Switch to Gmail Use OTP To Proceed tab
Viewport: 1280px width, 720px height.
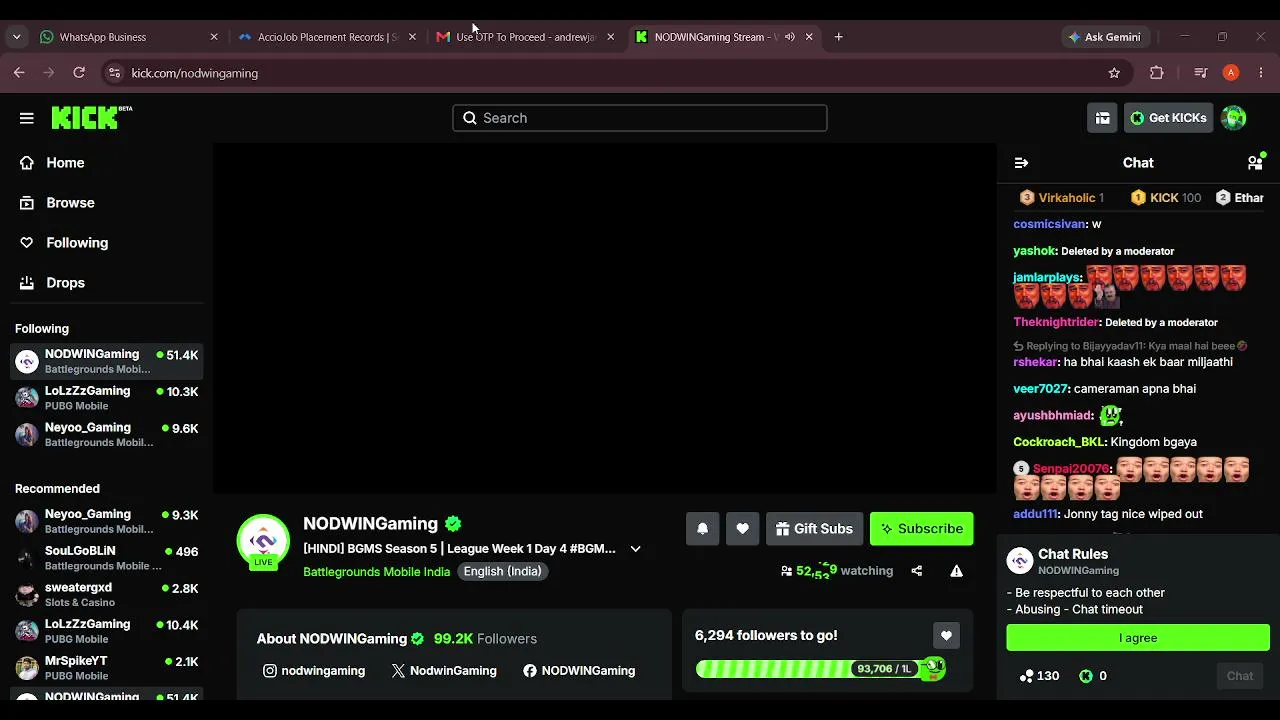tap(526, 37)
